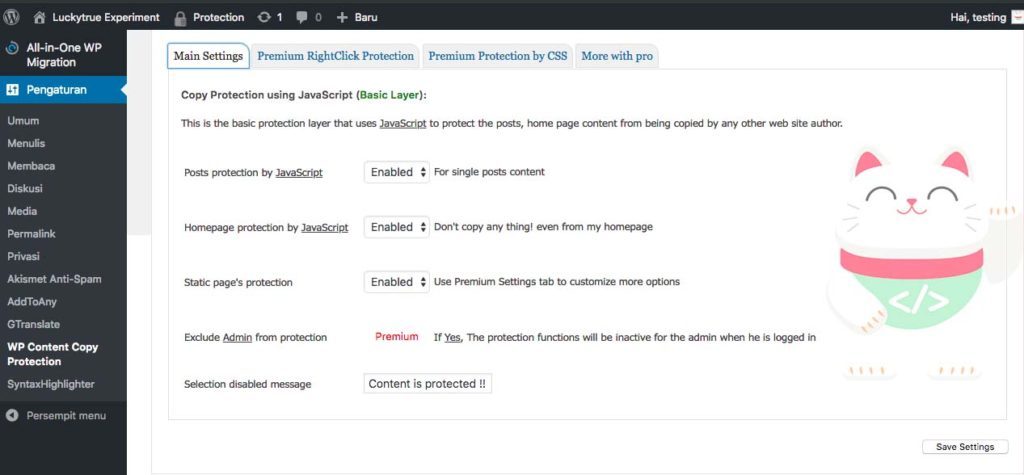Open SyntaxHighlighter settings
This screenshot has width=1024, height=475.
pos(51,384)
